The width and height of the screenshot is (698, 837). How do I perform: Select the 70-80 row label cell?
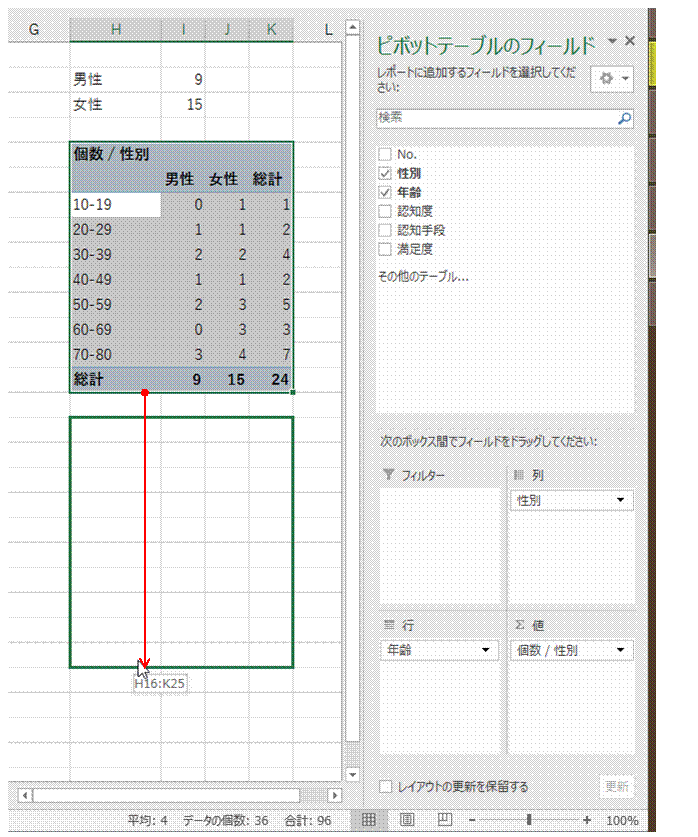click(115, 354)
